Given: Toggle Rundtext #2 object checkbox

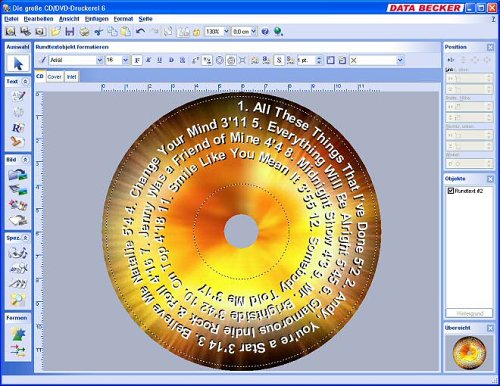Looking at the screenshot, I should point(451,191).
